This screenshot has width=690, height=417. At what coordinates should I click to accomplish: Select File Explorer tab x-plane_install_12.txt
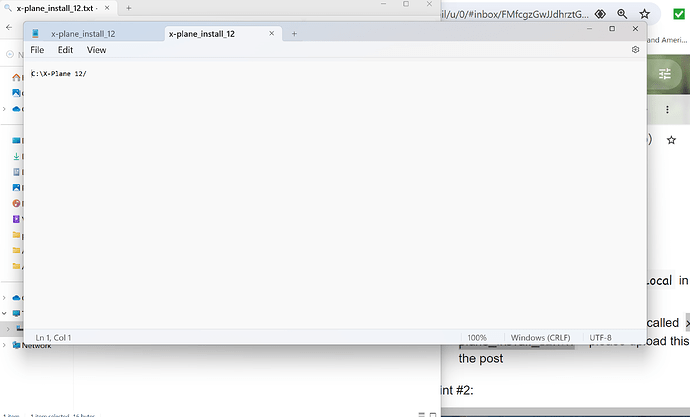(x=56, y=8)
